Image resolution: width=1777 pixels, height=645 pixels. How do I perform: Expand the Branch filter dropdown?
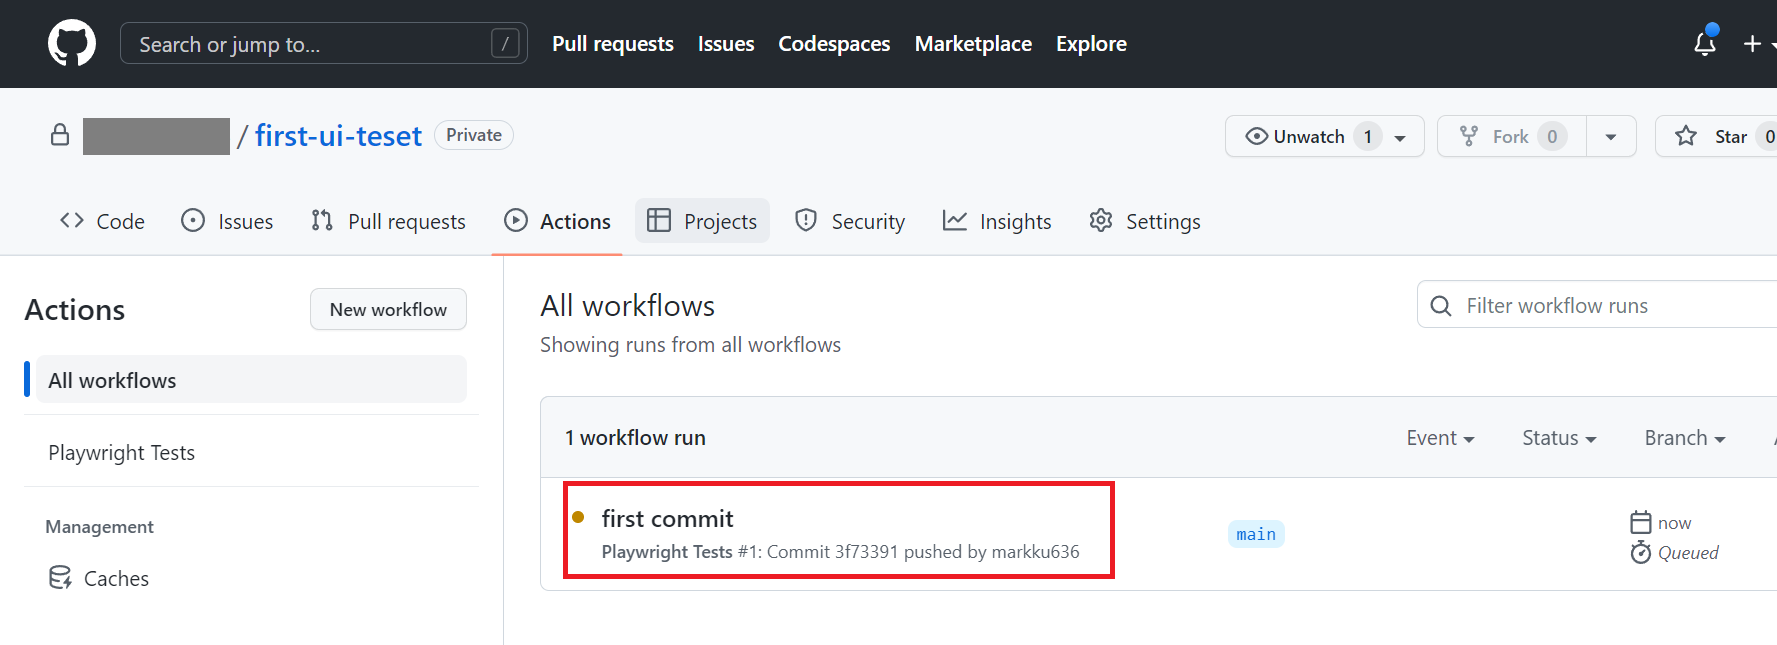[x=1685, y=438]
